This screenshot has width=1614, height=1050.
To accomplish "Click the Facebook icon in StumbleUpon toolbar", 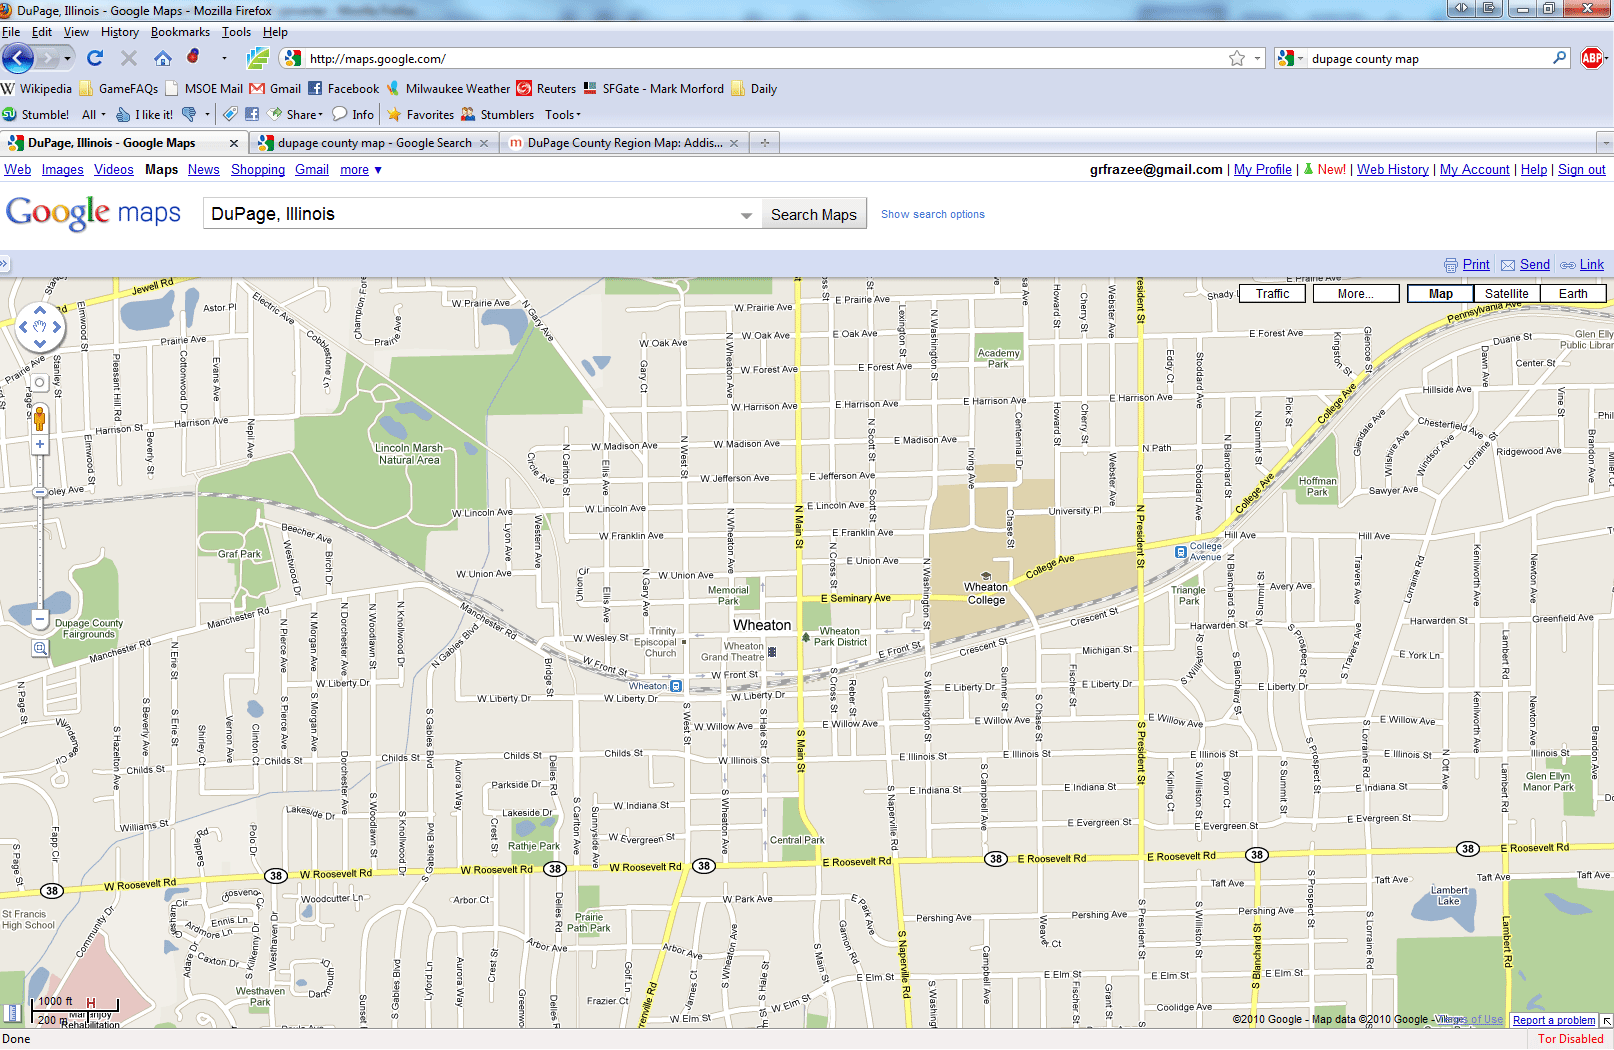I will pos(252,115).
